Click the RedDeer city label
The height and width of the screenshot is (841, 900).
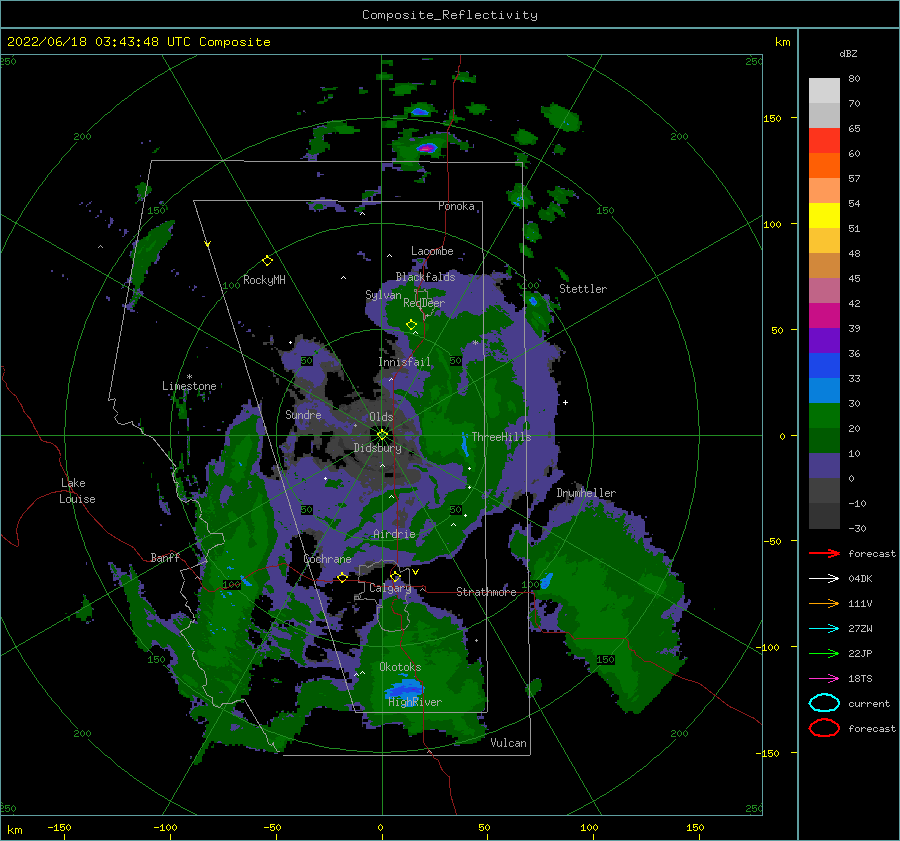[x=424, y=303]
